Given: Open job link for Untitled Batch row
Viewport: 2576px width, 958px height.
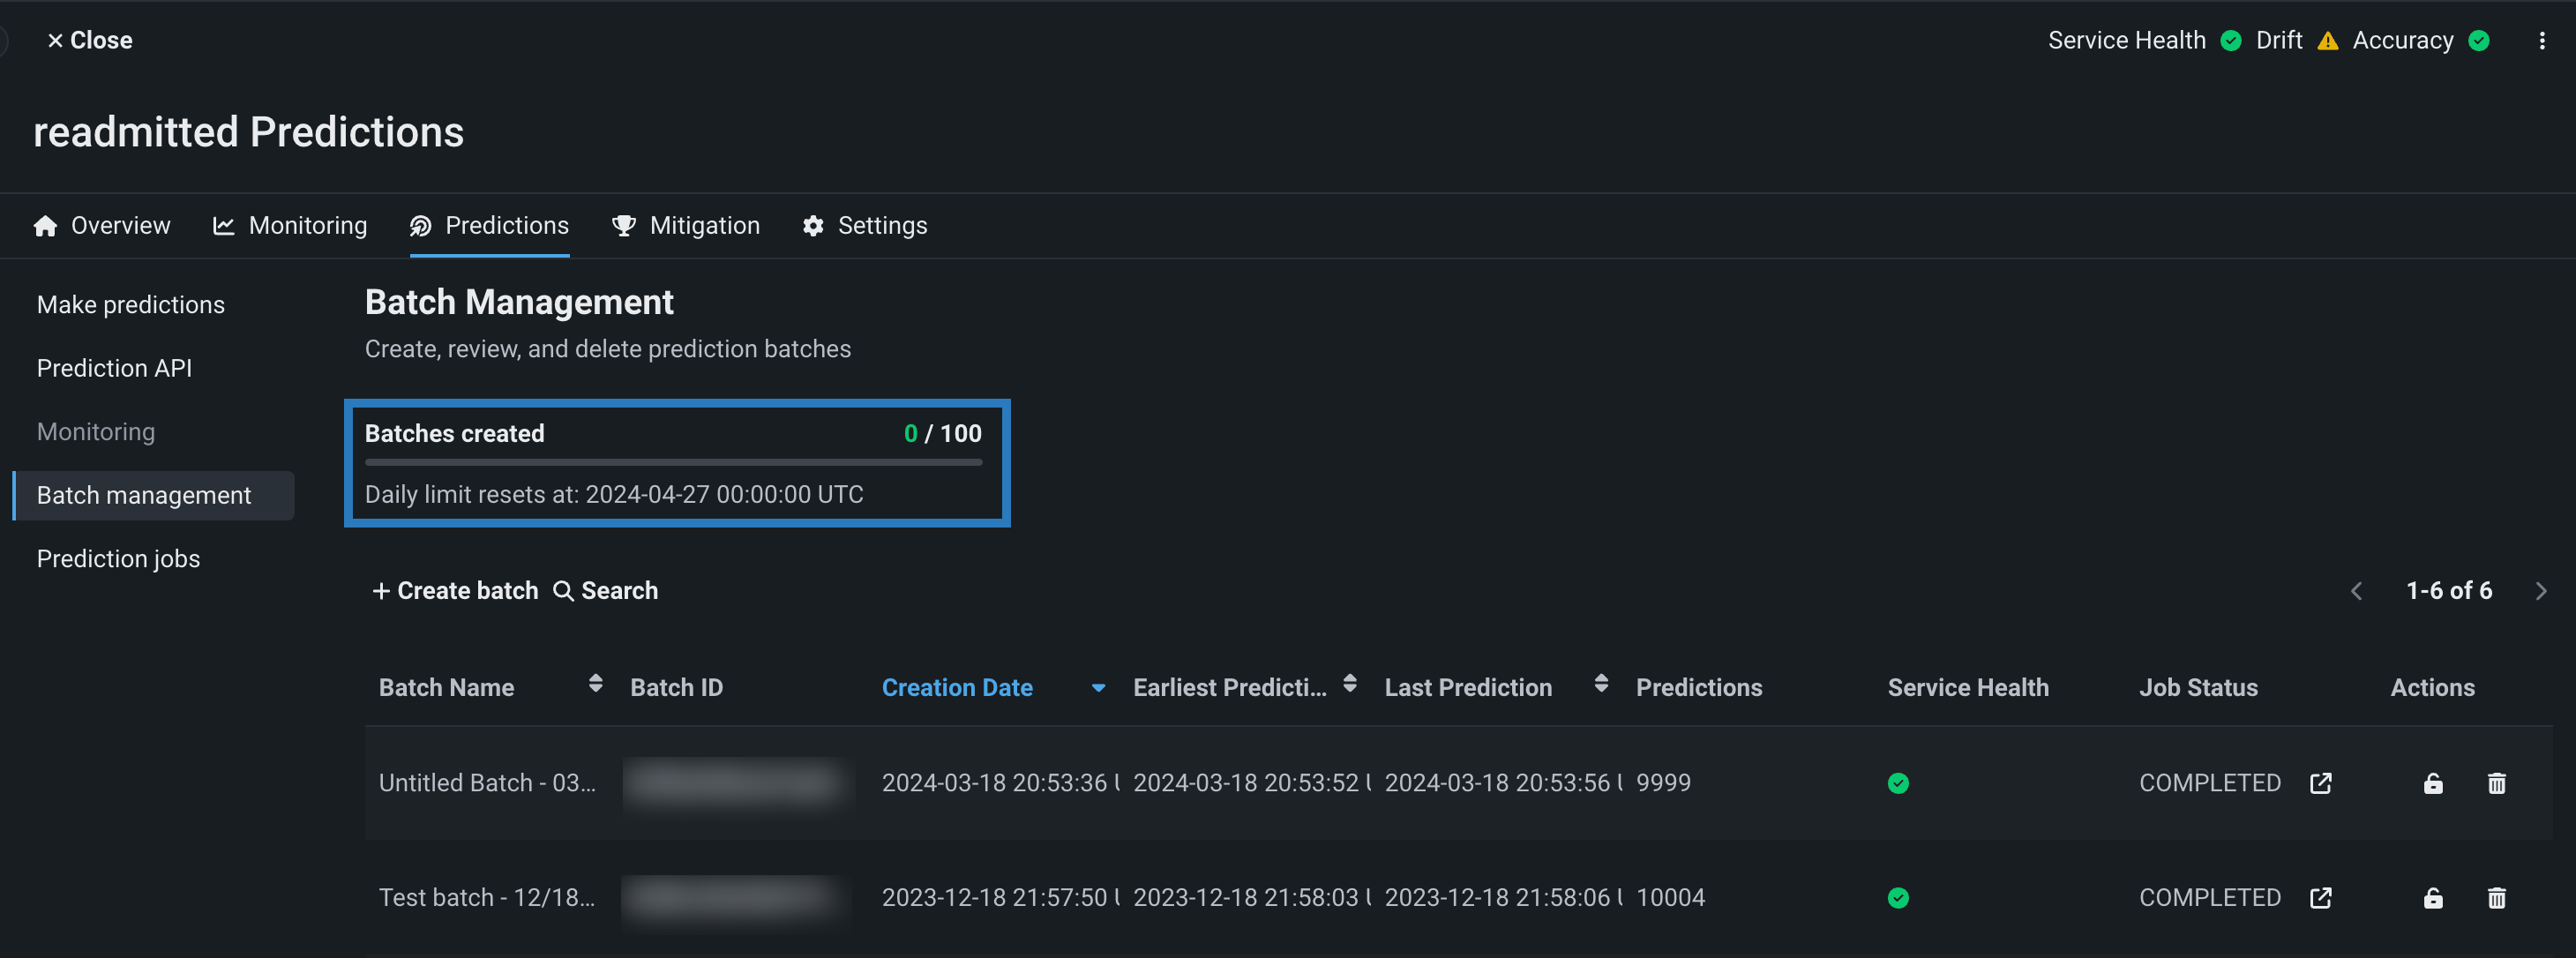Looking at the screenshot, I should tap(2320, 783).
